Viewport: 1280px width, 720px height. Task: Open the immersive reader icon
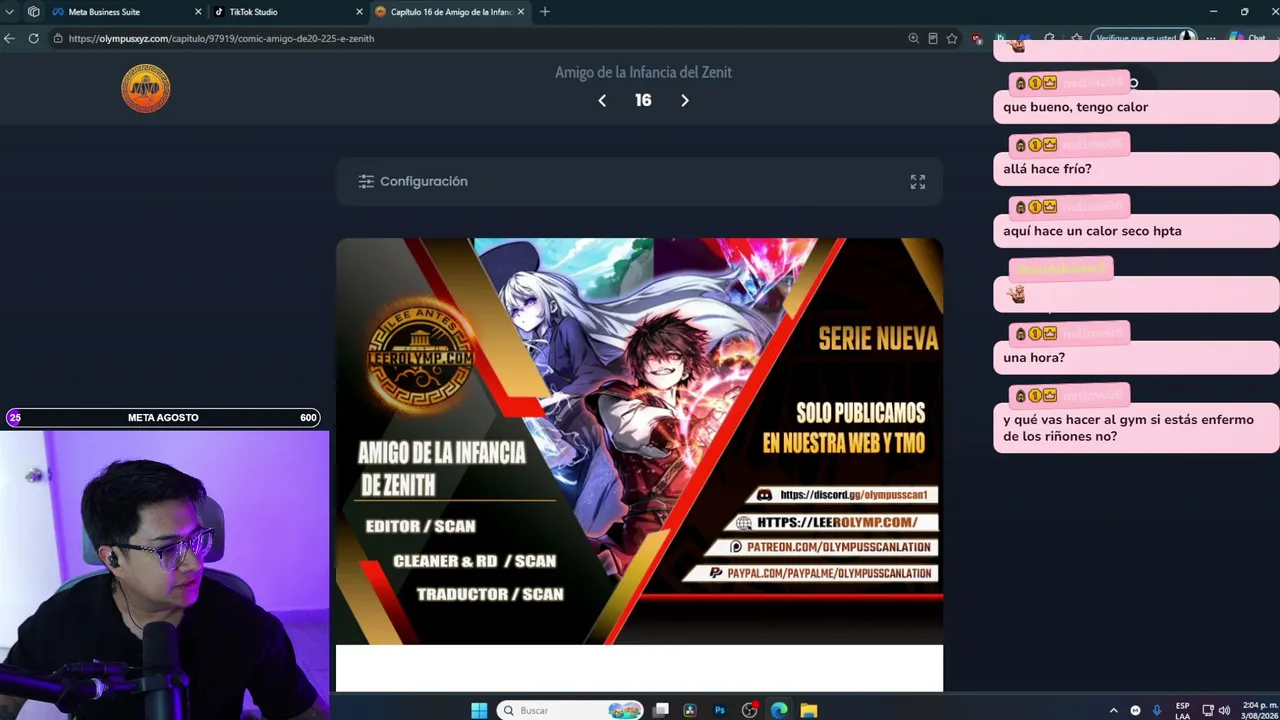[933, 38]
